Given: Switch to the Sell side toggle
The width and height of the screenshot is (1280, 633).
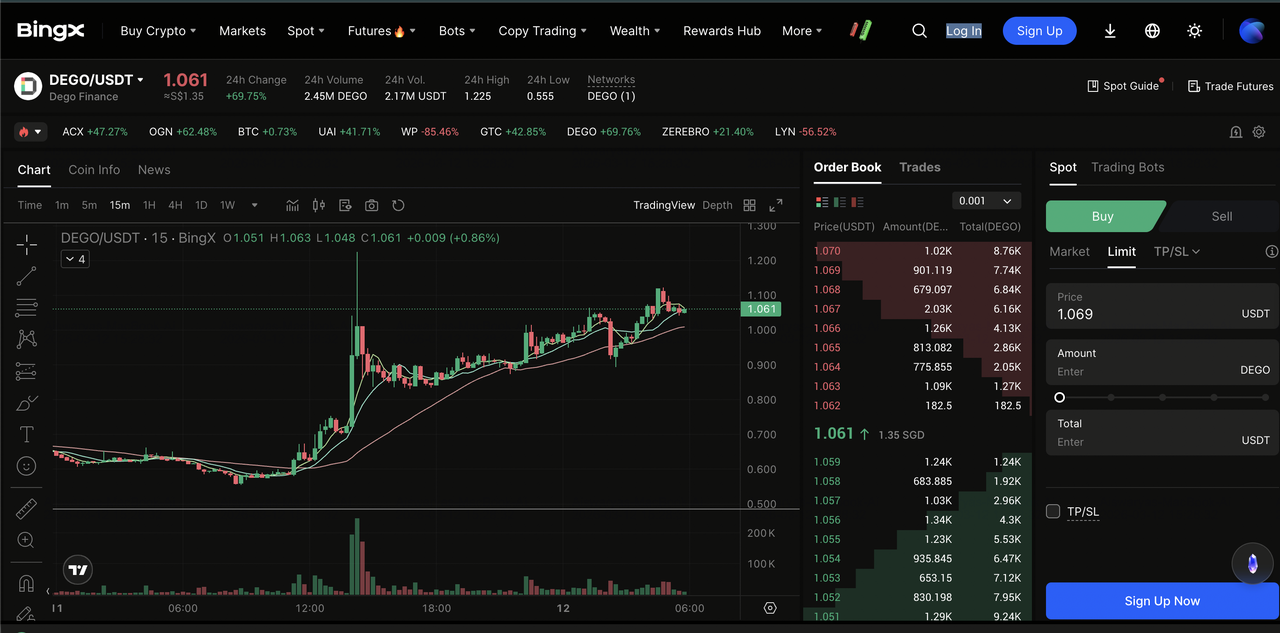Looking at the screenshot, I should (x=1221, y=216).
